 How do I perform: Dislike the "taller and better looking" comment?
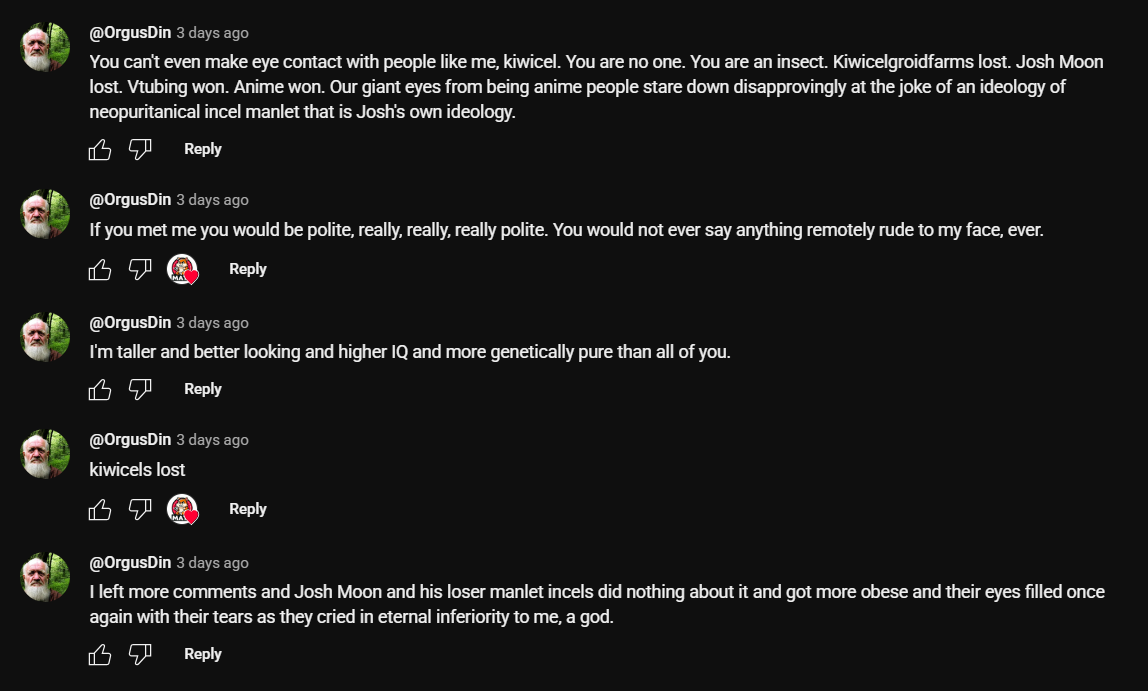[140, 389]
